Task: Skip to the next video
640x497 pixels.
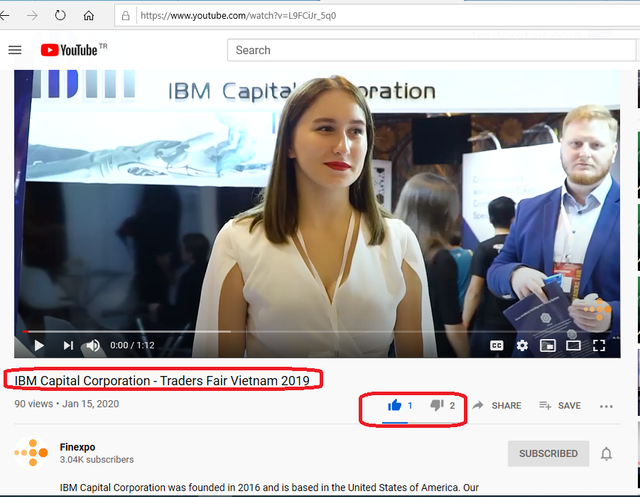Action: tap(68, 346)
